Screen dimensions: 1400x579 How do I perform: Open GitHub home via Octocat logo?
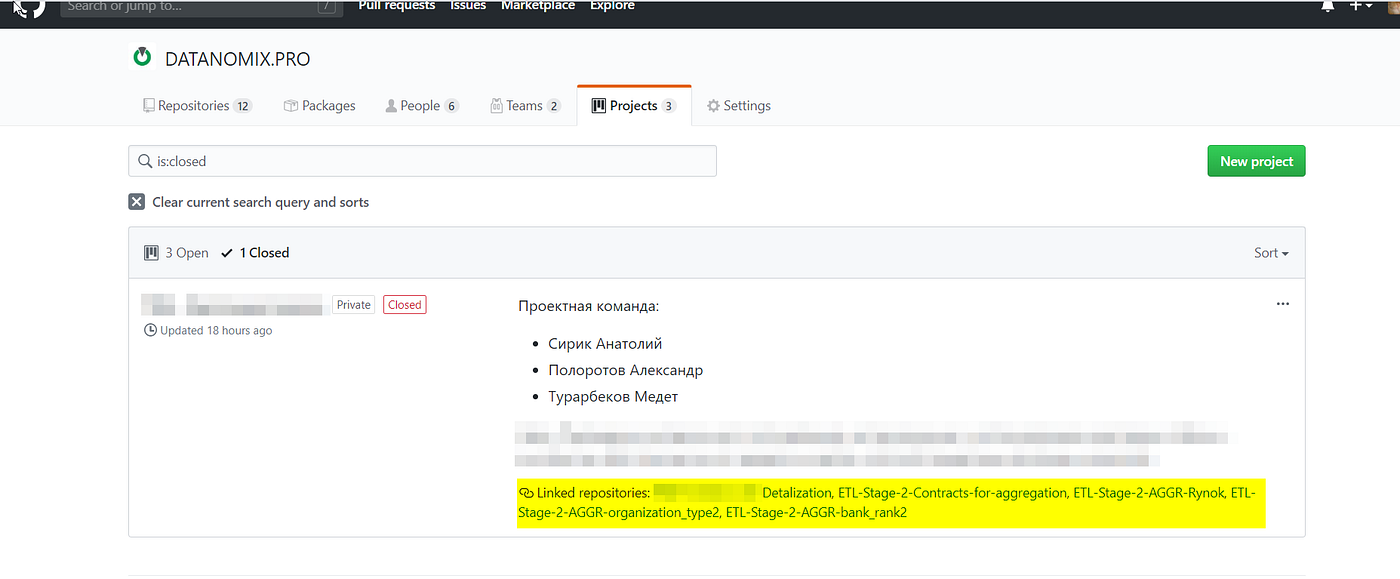pyautogui.click(x=29, y=7)
